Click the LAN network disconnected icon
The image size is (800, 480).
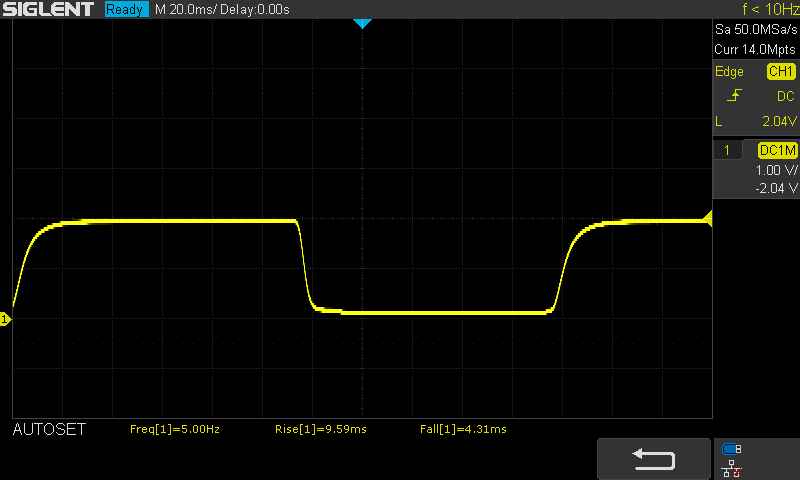click(x=732, y=469)
